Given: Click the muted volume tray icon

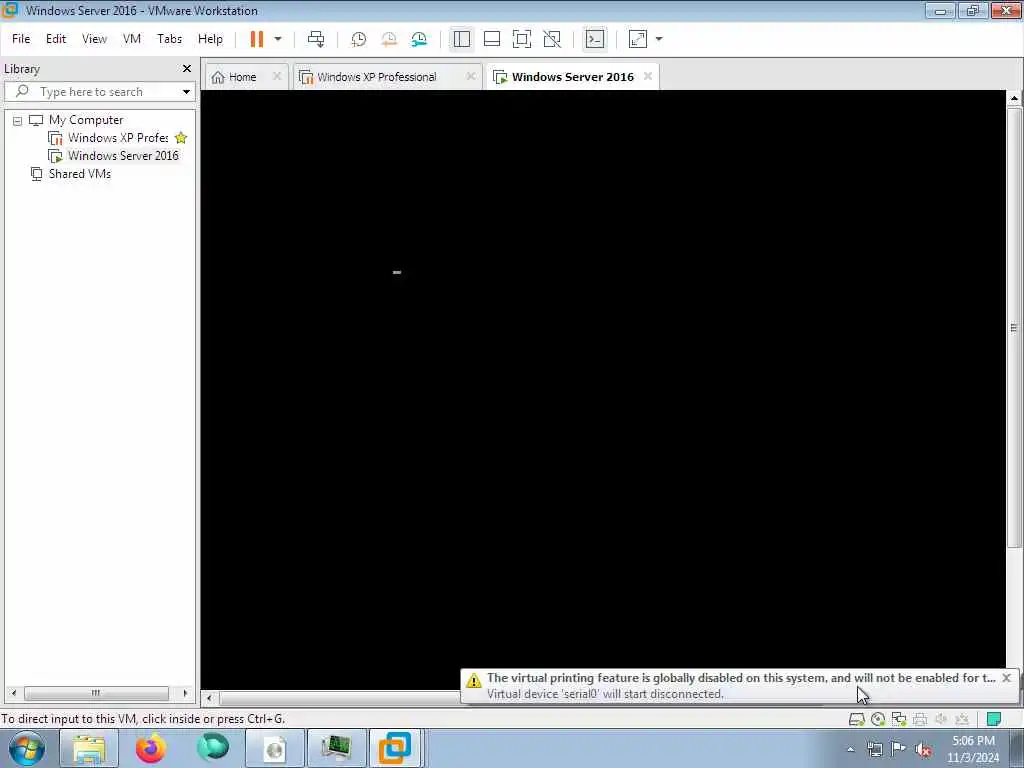Looking at the screenshot, I should [x=923, y=749].
